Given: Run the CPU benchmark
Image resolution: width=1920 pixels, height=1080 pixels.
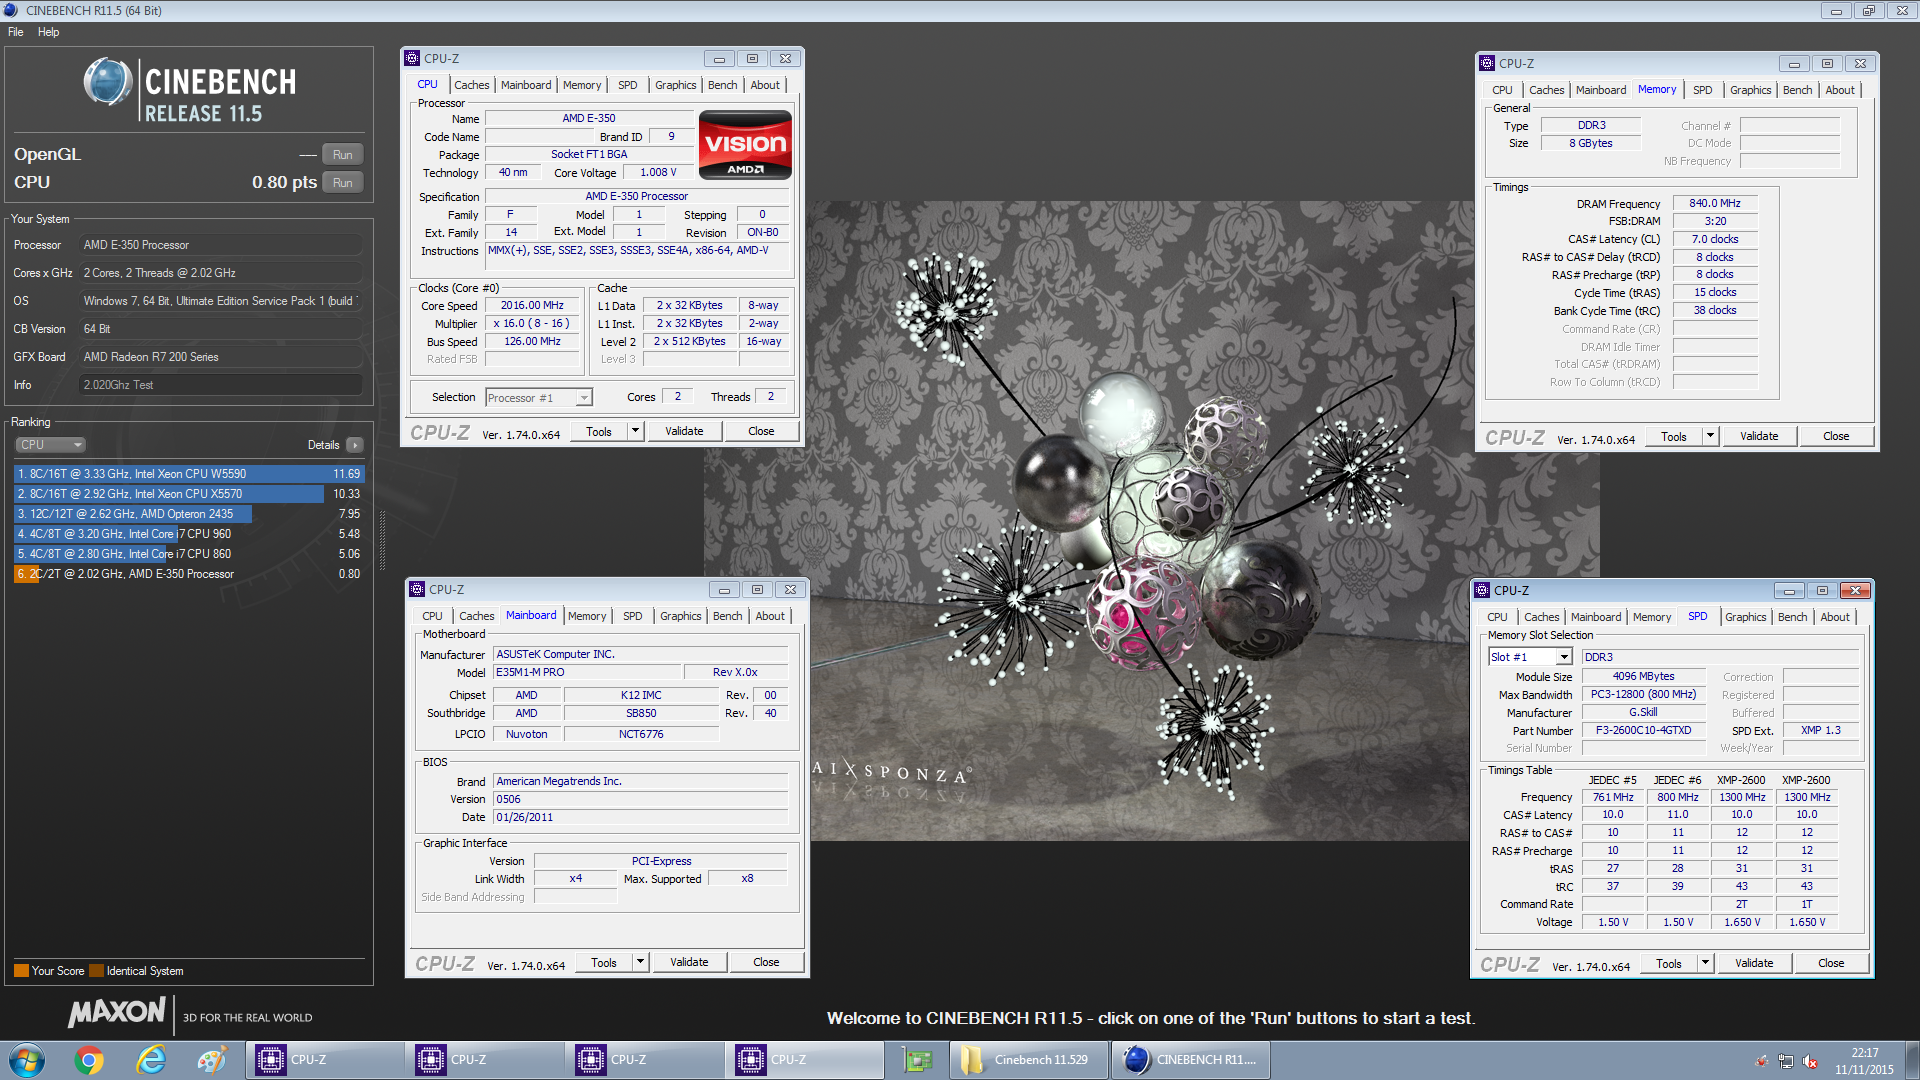Looking at the screenshot, I should click(343, 183).
